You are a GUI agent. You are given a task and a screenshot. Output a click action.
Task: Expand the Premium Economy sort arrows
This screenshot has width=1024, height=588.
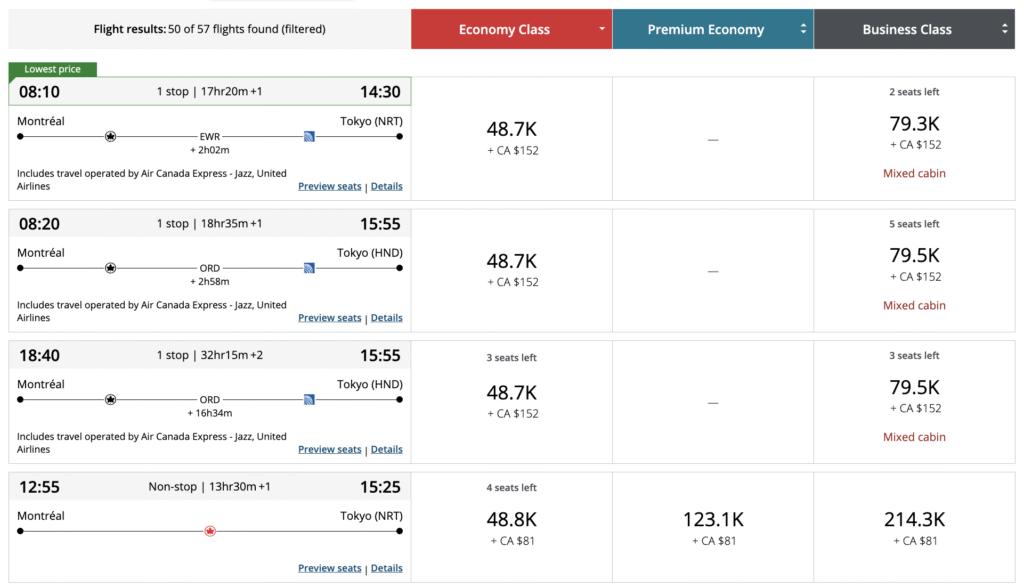pyautogui.click(x=803, y=29)
